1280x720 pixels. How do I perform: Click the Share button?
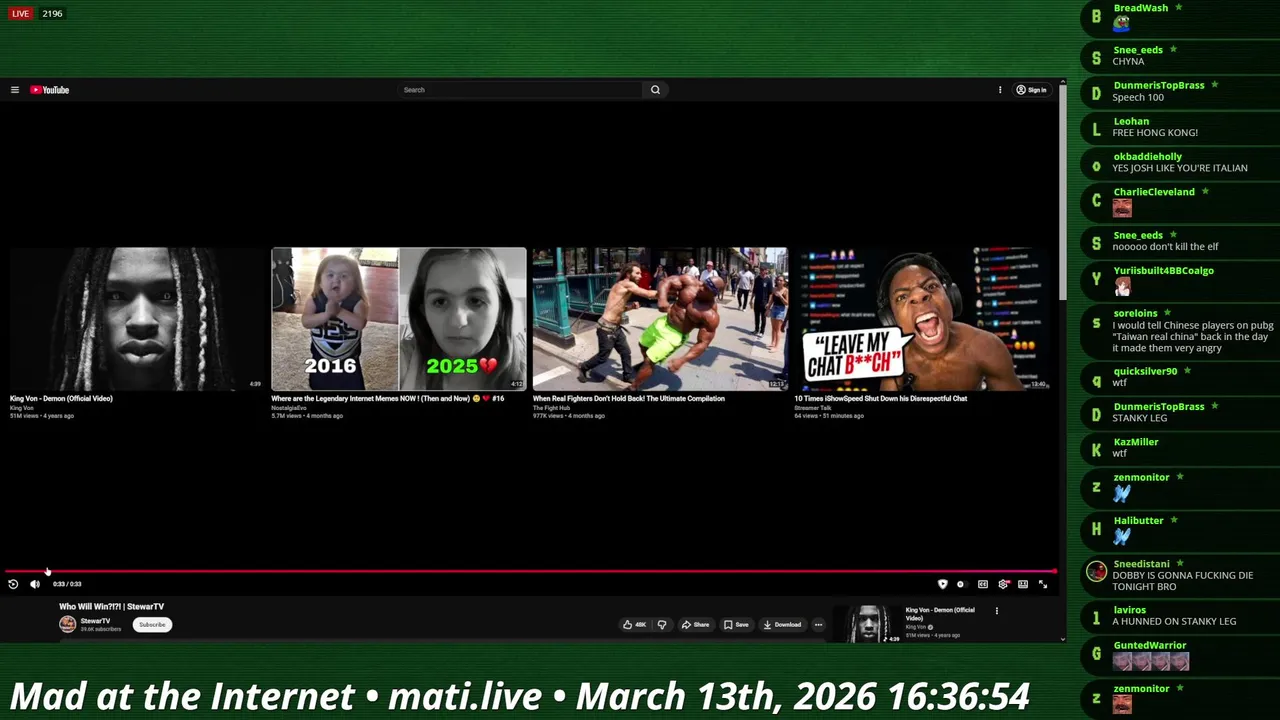pyautogui.click(x=695, y=625)
